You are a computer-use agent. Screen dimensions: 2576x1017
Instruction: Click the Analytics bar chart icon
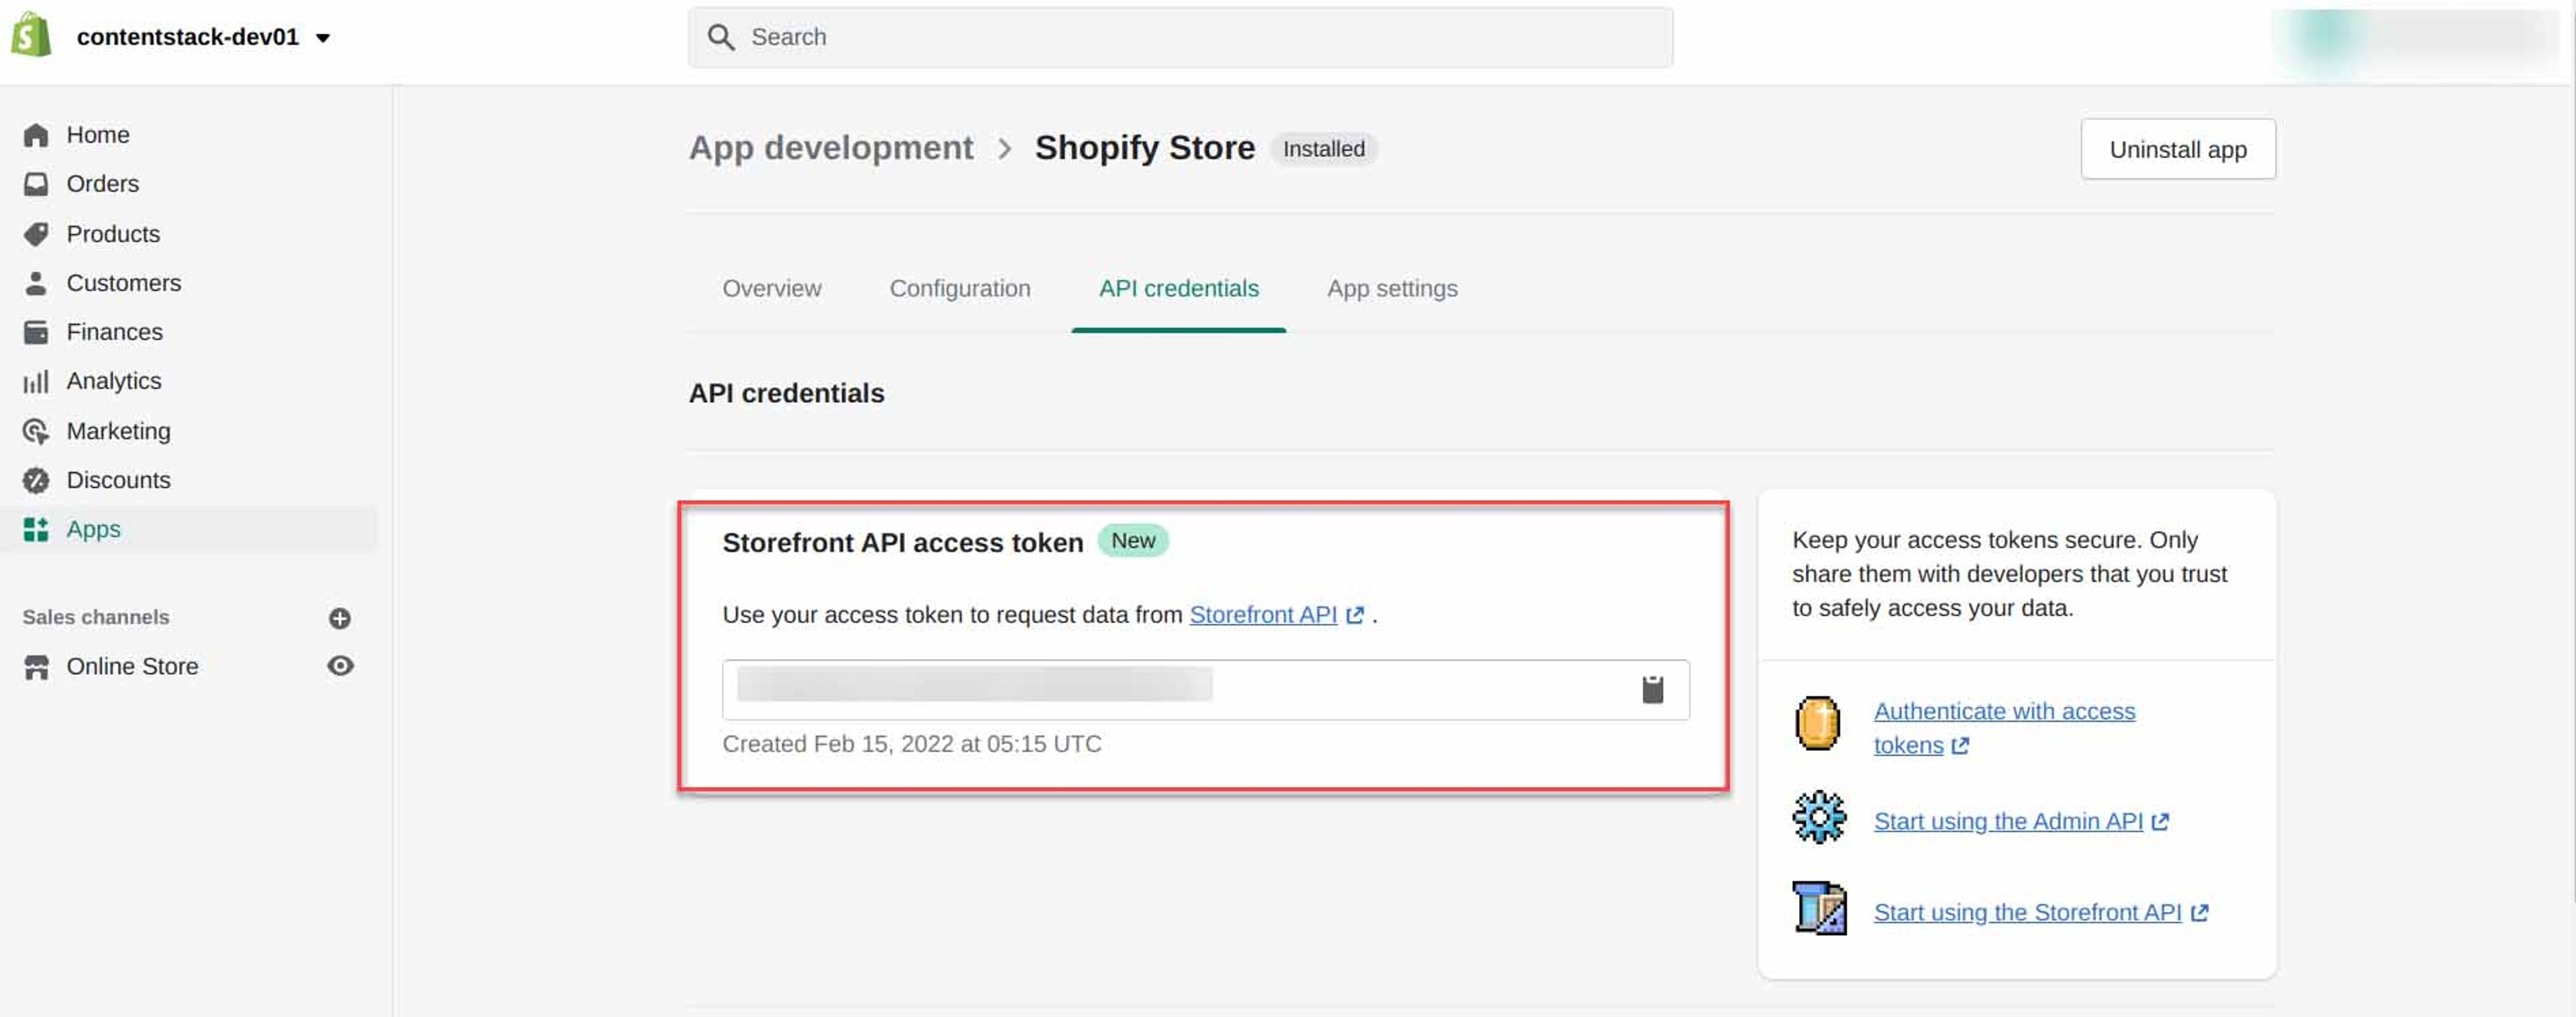[x=36, y=381]
